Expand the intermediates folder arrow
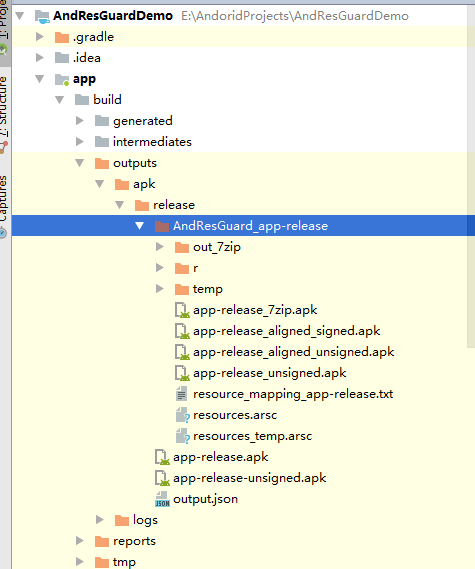This screenshot has height=569, width=475. pos(80,142)
